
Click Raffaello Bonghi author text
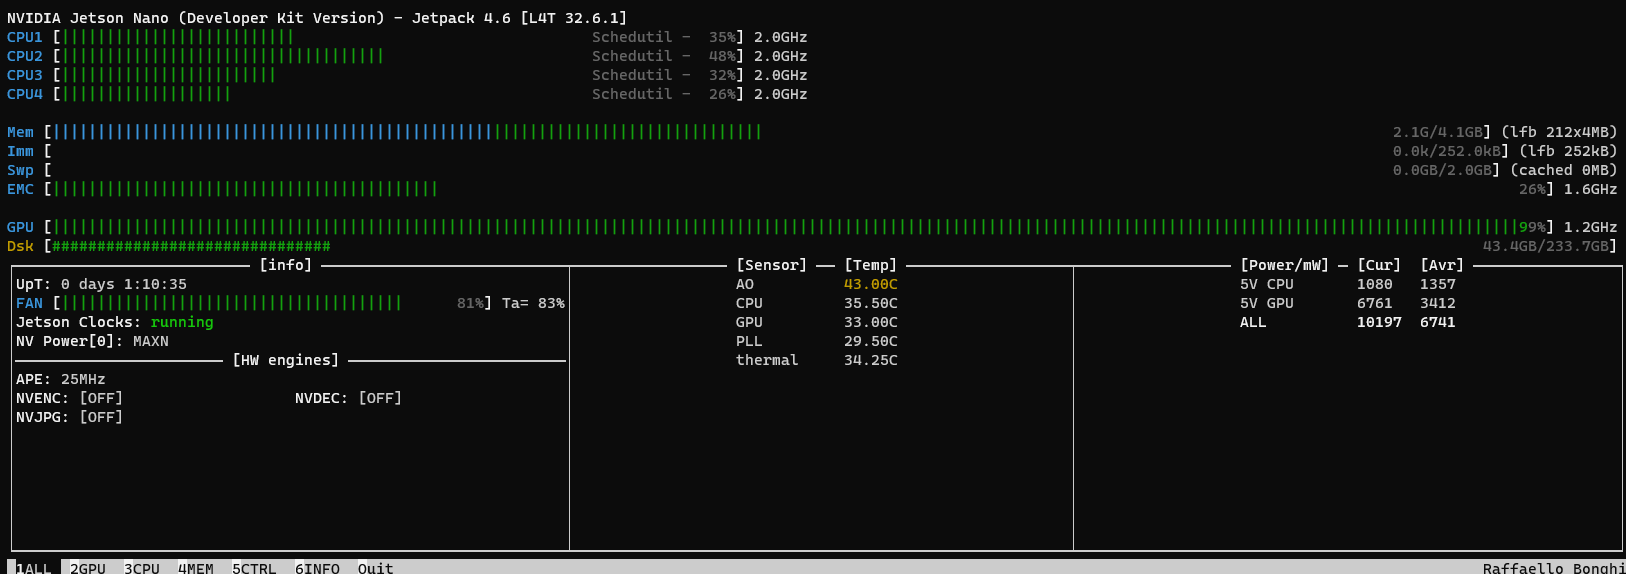click(x=1554, y=568)
